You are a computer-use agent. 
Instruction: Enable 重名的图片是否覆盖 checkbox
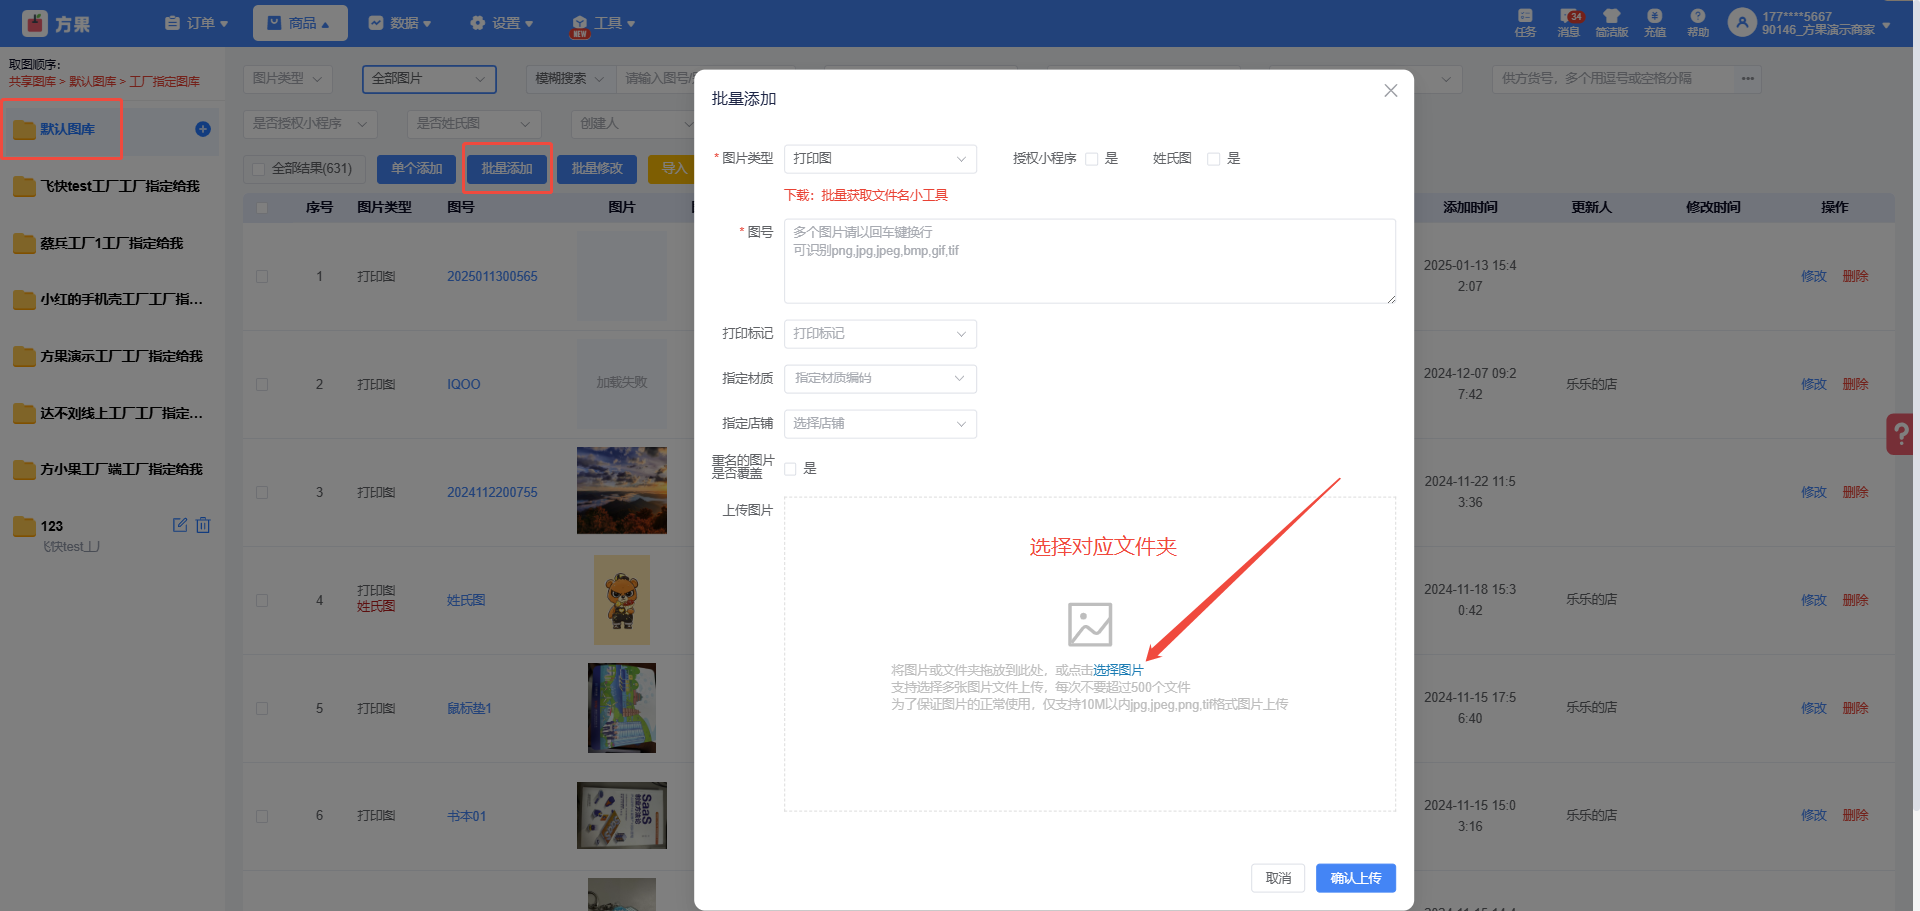[x=790, y=469]
